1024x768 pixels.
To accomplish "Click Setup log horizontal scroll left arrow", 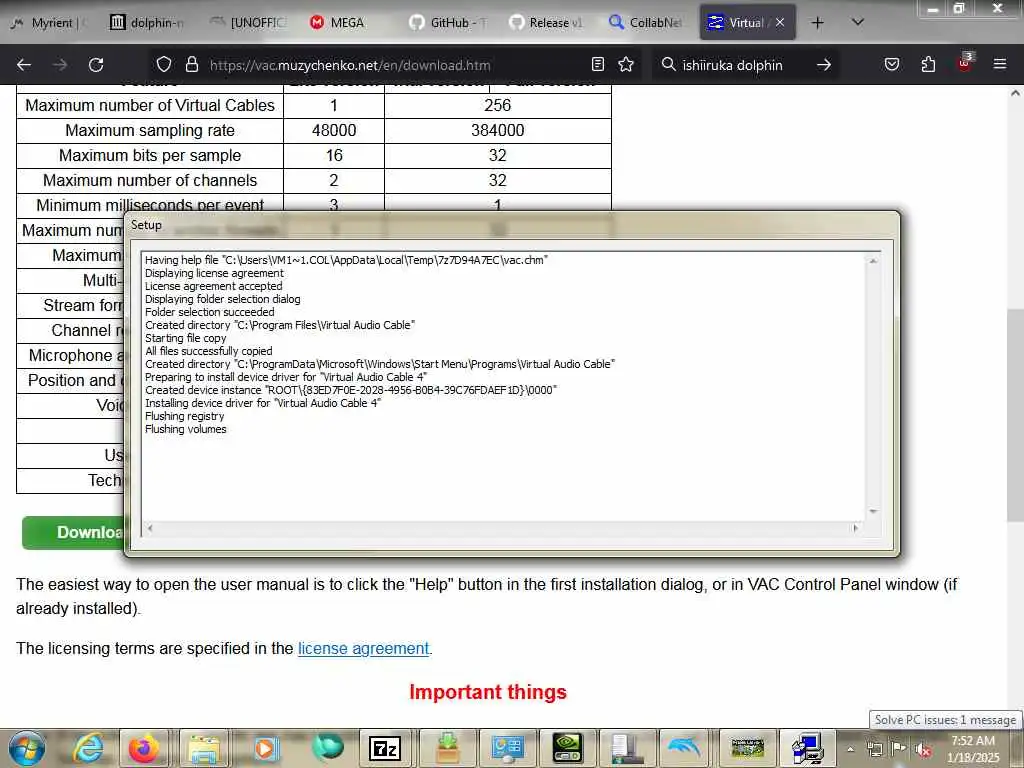I will [x=150, y=528].
